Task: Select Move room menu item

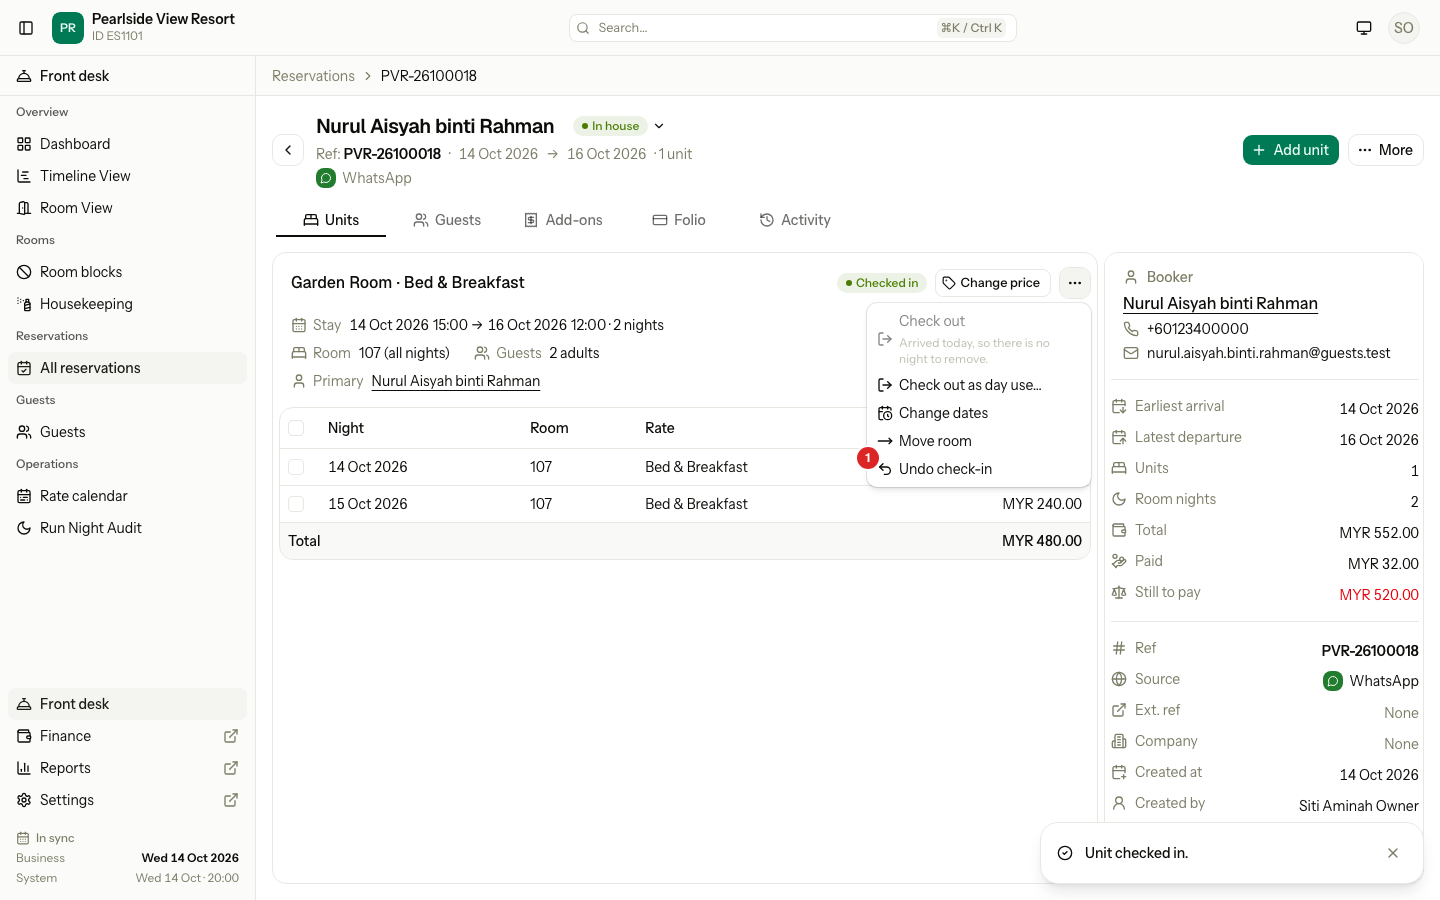Action: tap(979, 441)
